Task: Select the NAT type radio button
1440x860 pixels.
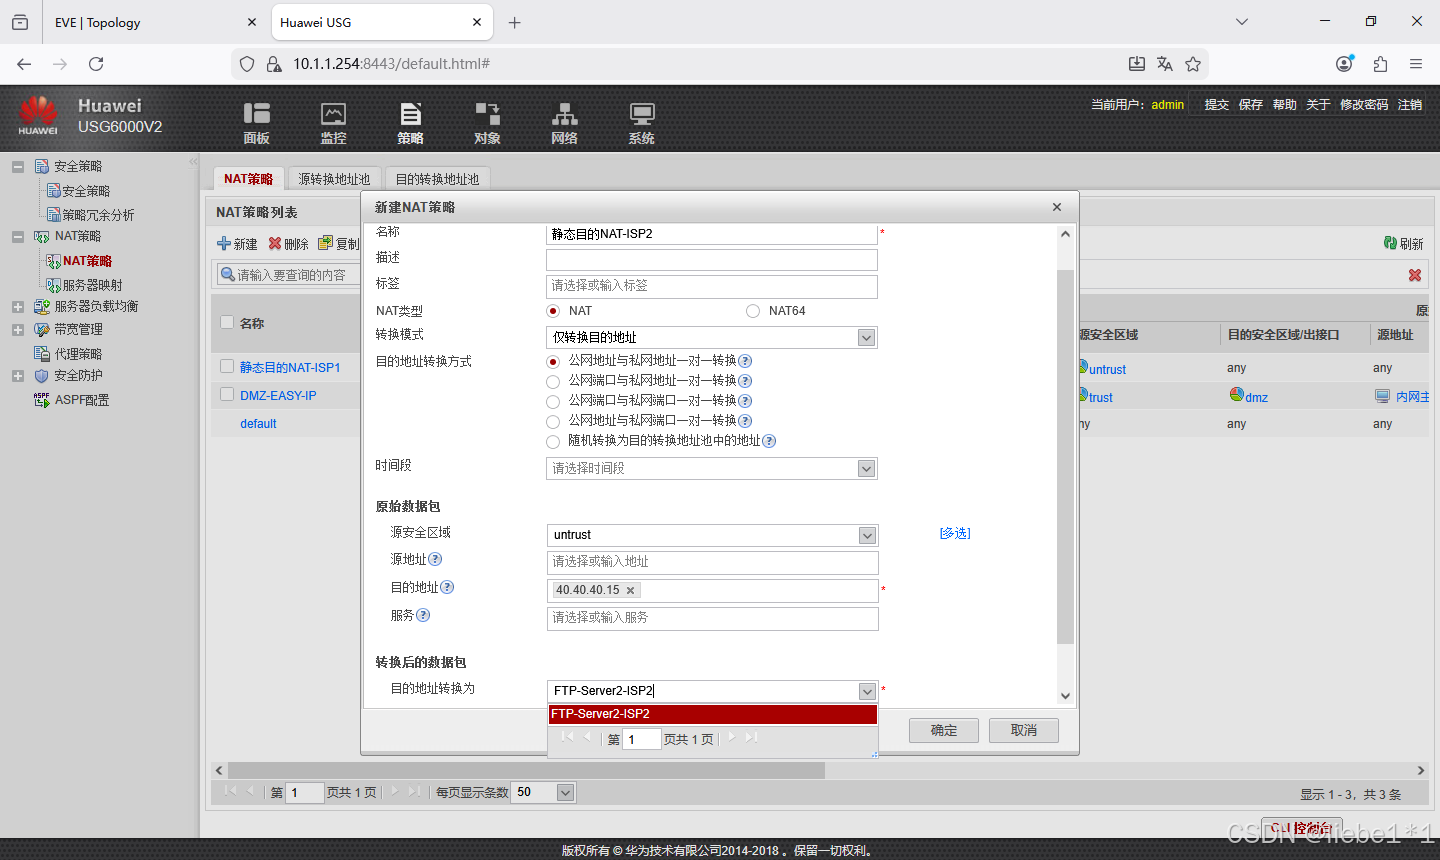Action: tap(553, 311)
